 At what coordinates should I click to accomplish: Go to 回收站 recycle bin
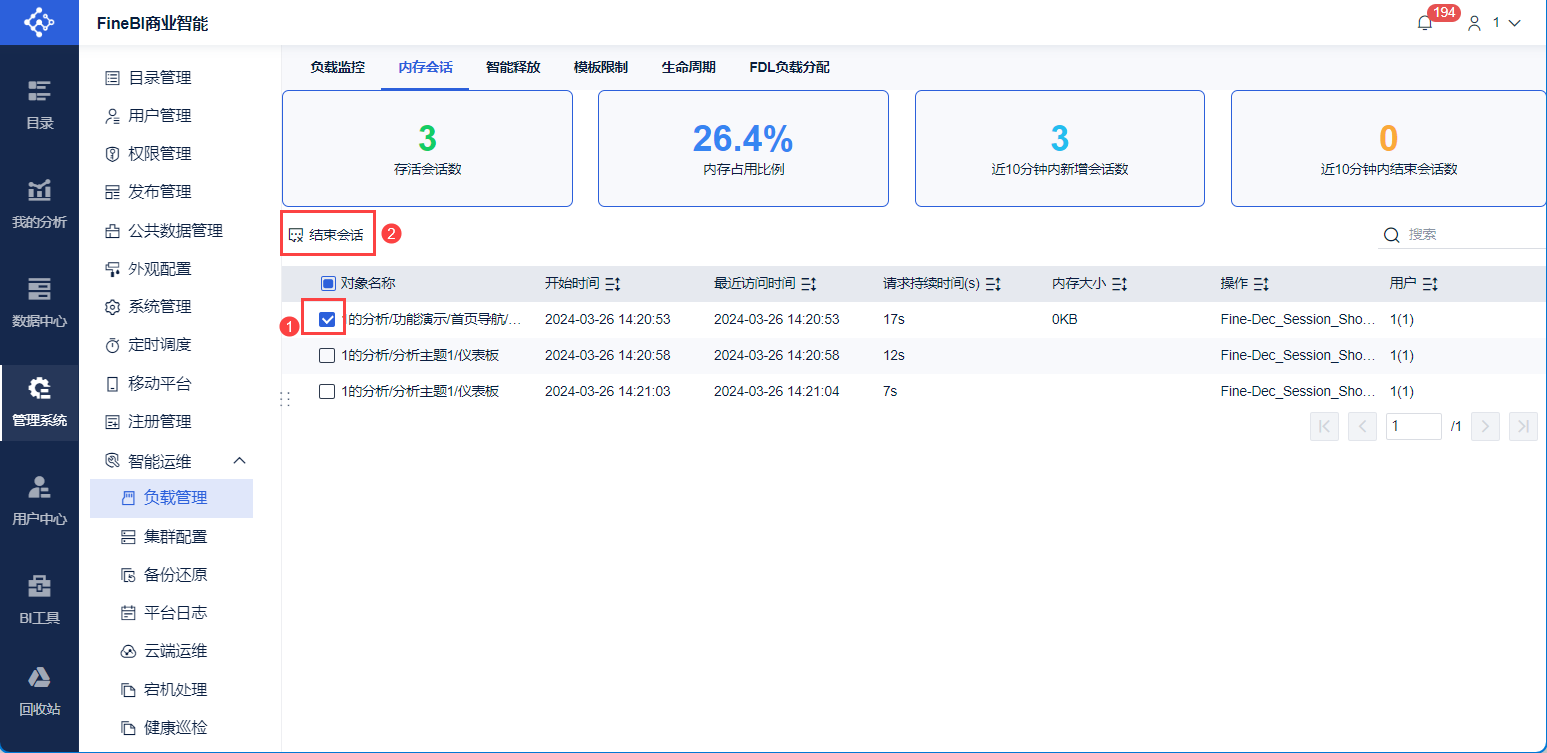pyautogui.click(x=39, y=691)
